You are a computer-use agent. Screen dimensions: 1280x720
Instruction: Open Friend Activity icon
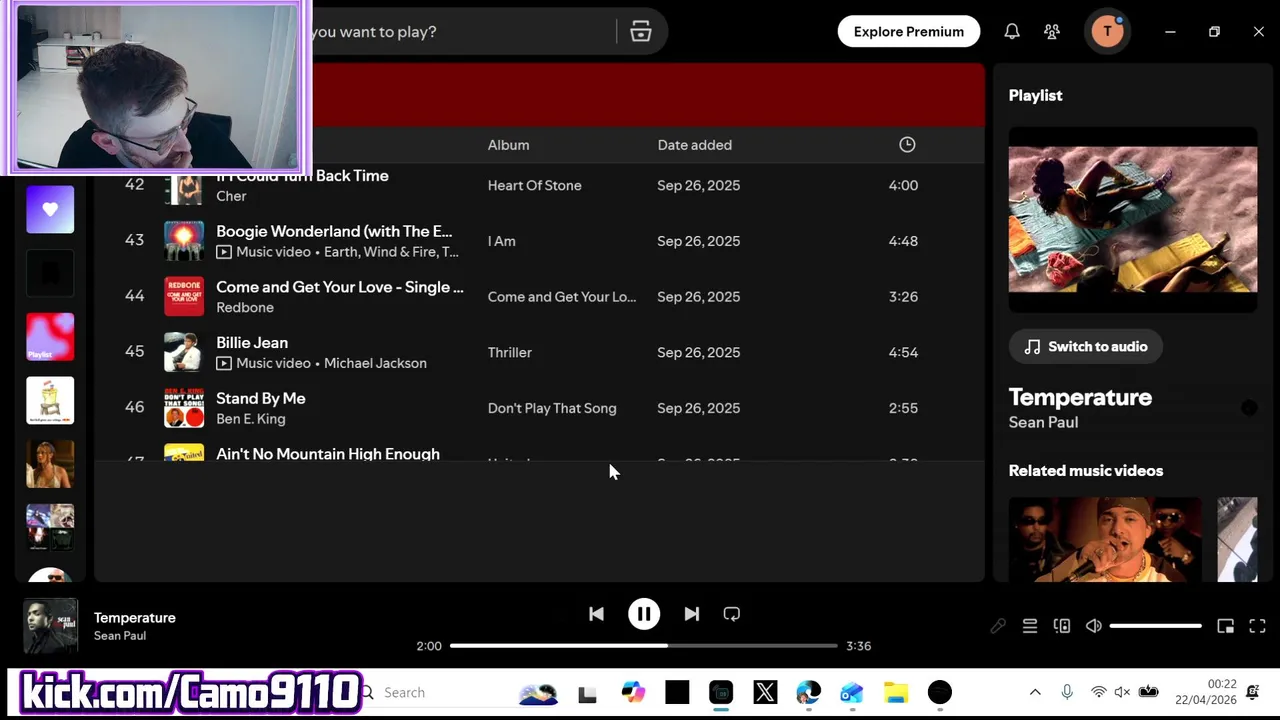pos(1052,32)
